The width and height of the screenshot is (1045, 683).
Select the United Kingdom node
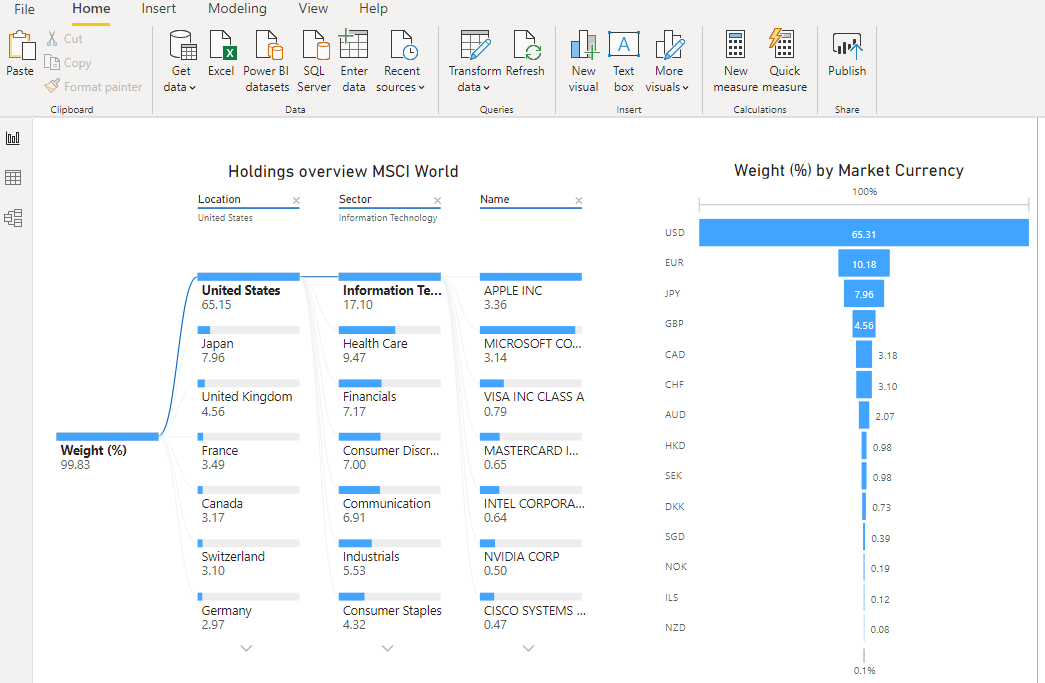coord(249,400)
